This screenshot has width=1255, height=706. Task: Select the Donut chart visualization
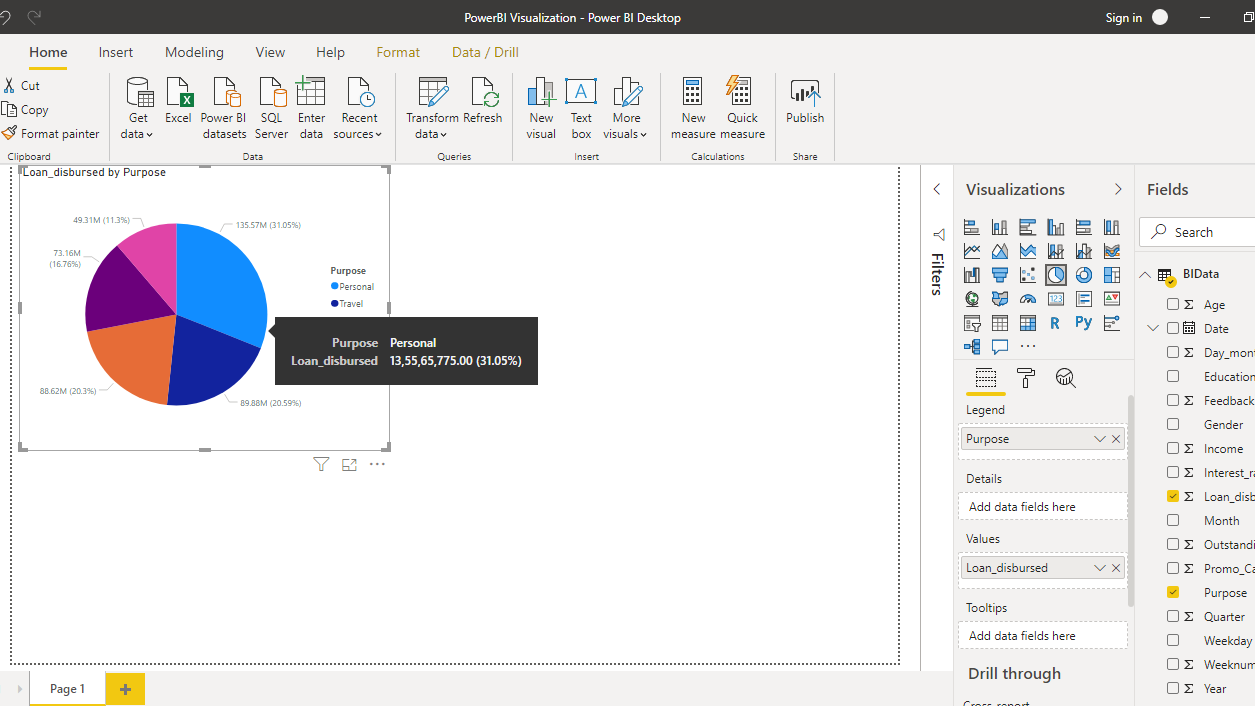point(1084,275)
